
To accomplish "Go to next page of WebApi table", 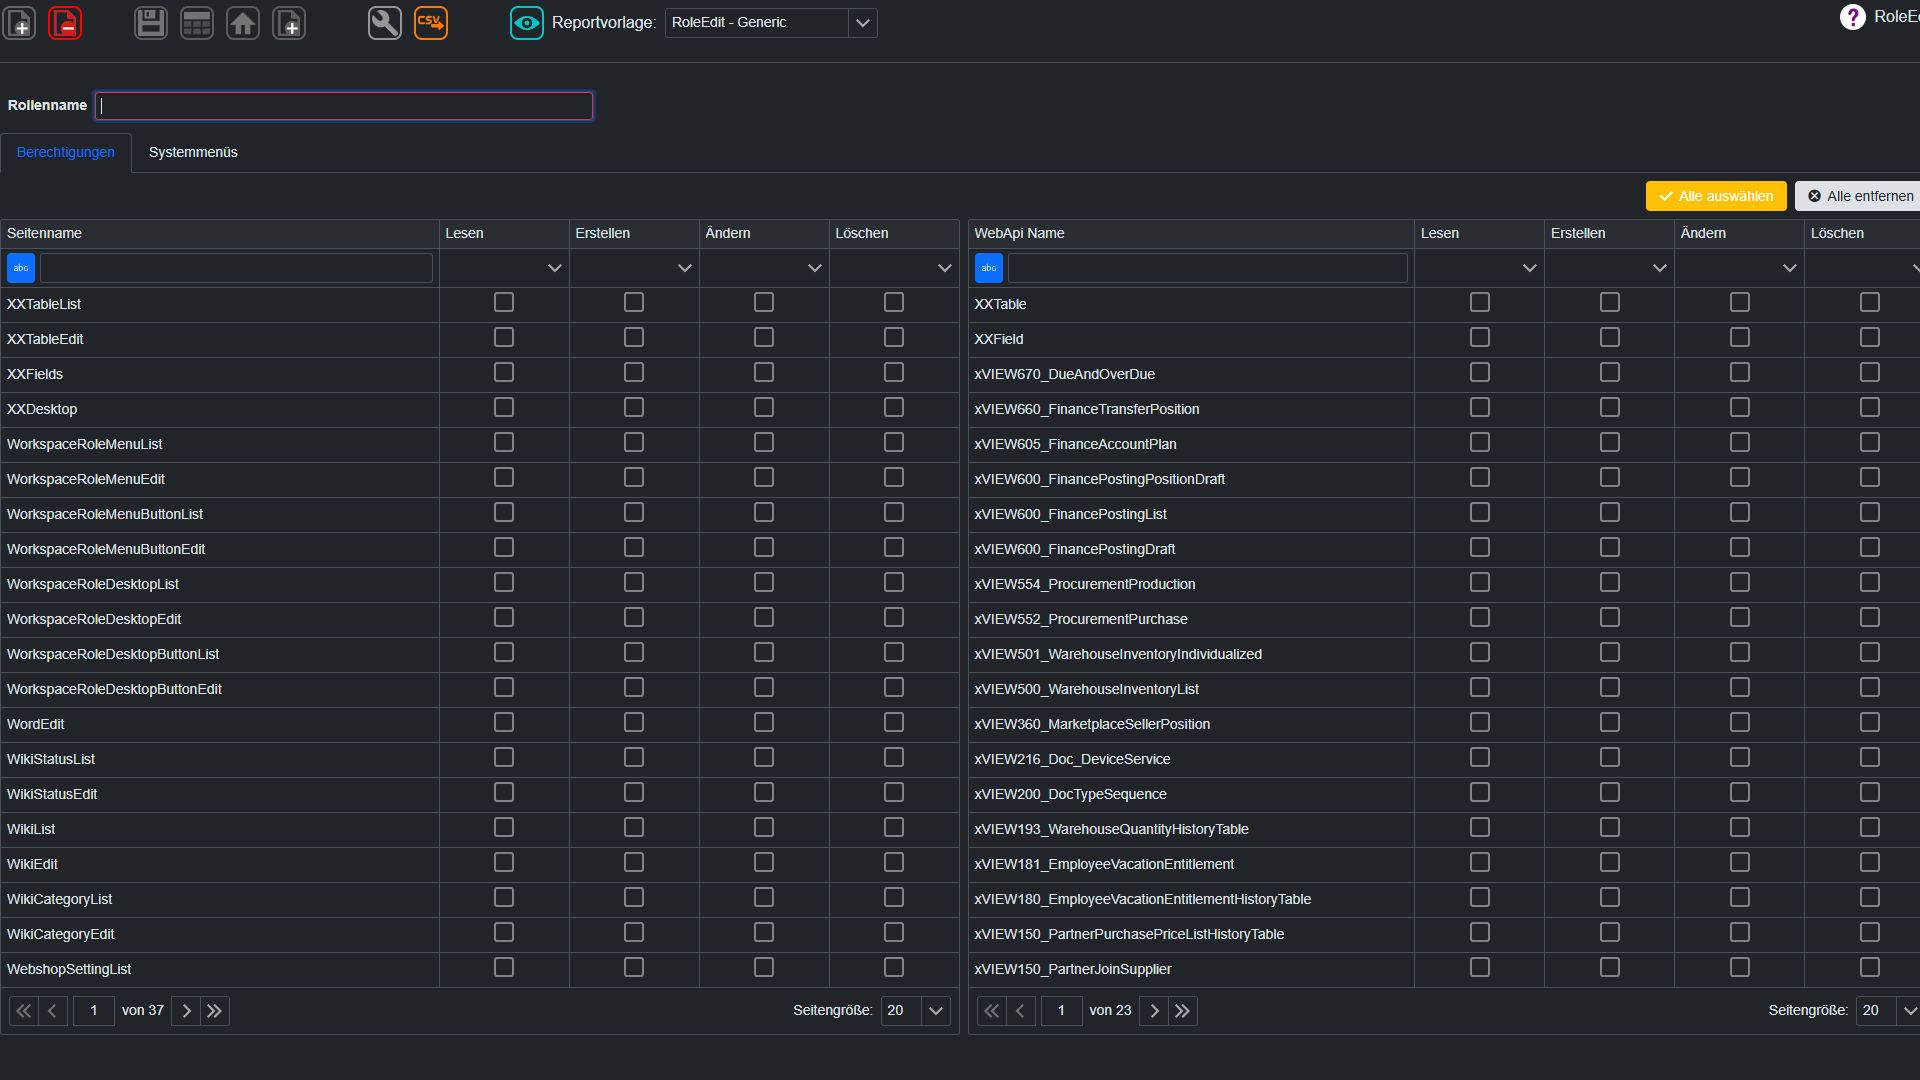I will tap(1154, 1011).
